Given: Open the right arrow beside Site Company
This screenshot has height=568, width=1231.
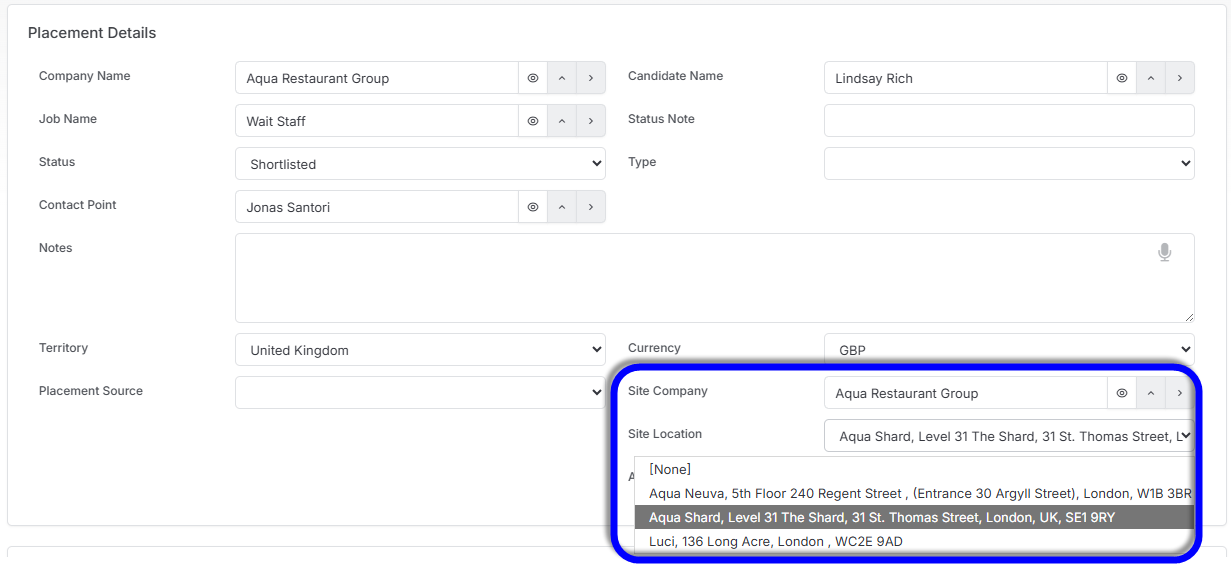Looking at the screenshot, I should tap(1180, 393).
